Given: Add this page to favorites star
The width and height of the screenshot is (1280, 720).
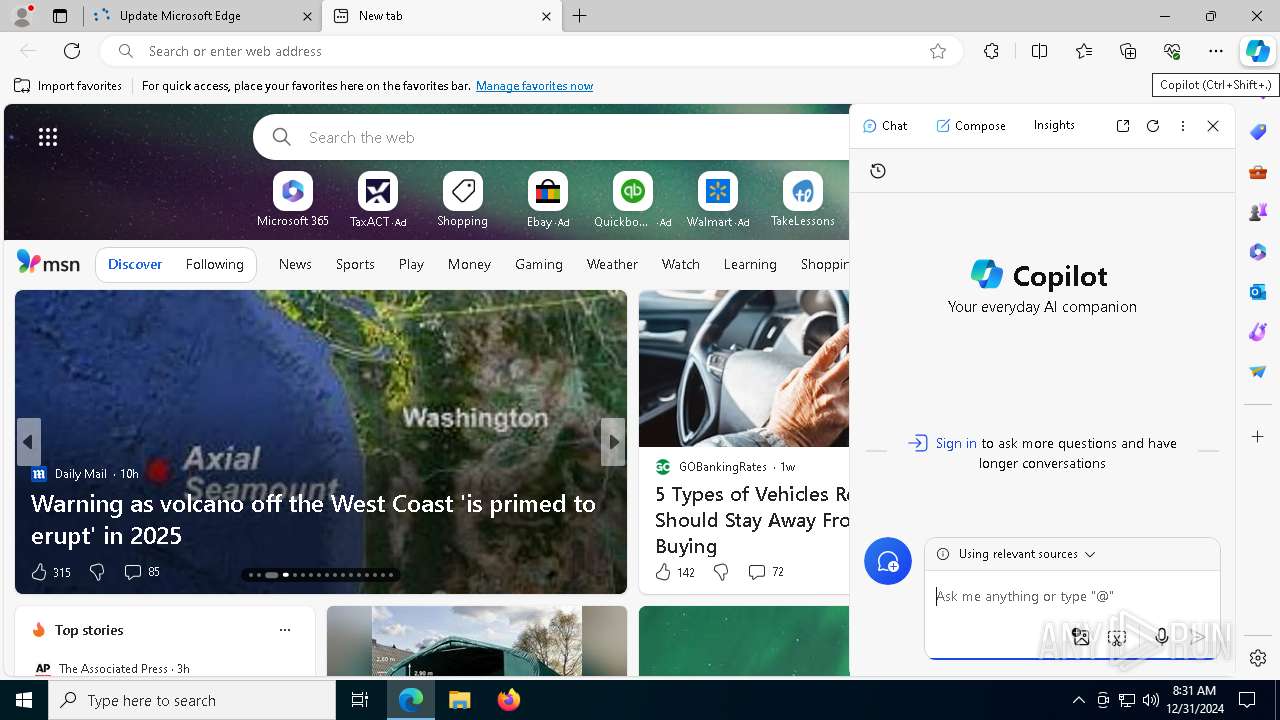Looking at the screenshot, I should pos(938,51).
